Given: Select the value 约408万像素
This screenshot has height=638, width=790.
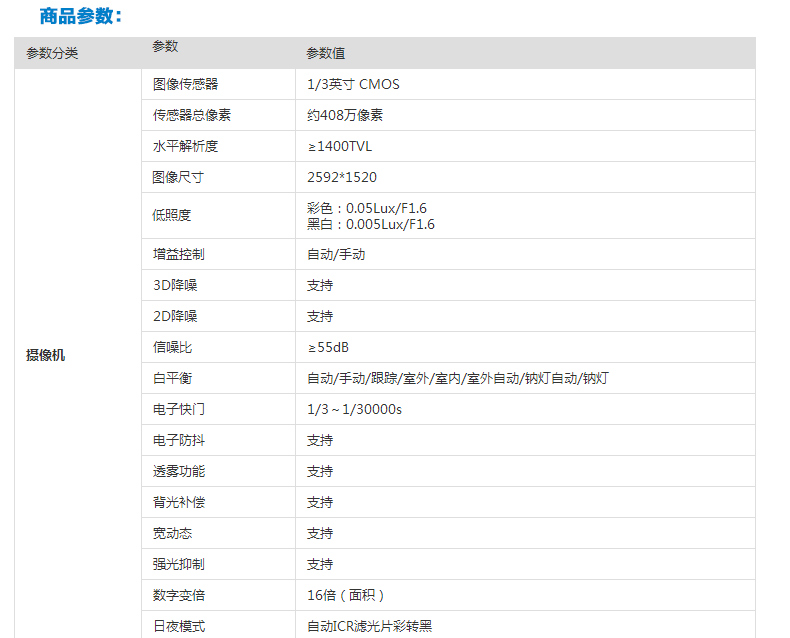Looking at the screenshot, I should pos(345,115).
